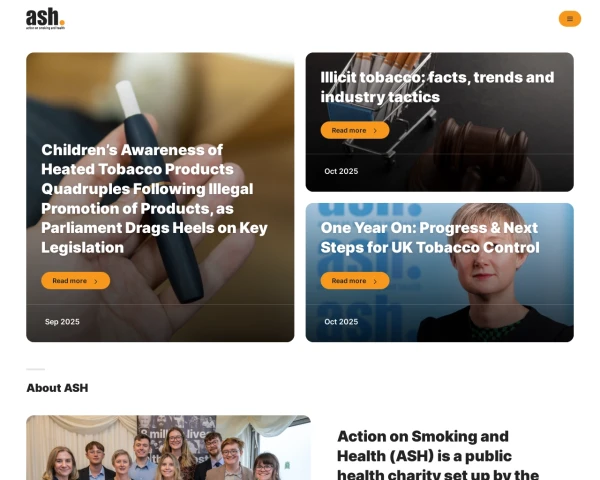The height and width of the screenshot is (480, 600).
Task: Open the ASH team group photo
Action: (168, 447)
